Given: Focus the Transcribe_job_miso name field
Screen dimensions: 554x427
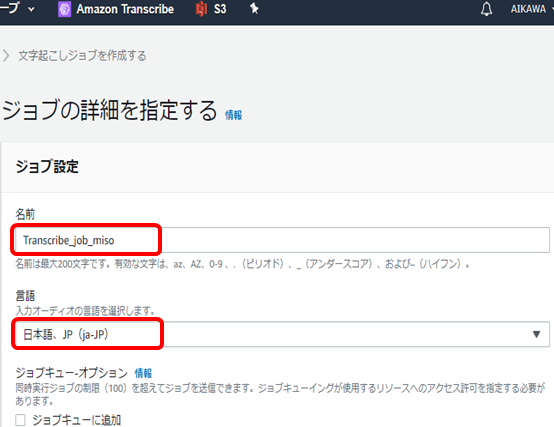Looking at the screenshot, I should click(282, 240).
